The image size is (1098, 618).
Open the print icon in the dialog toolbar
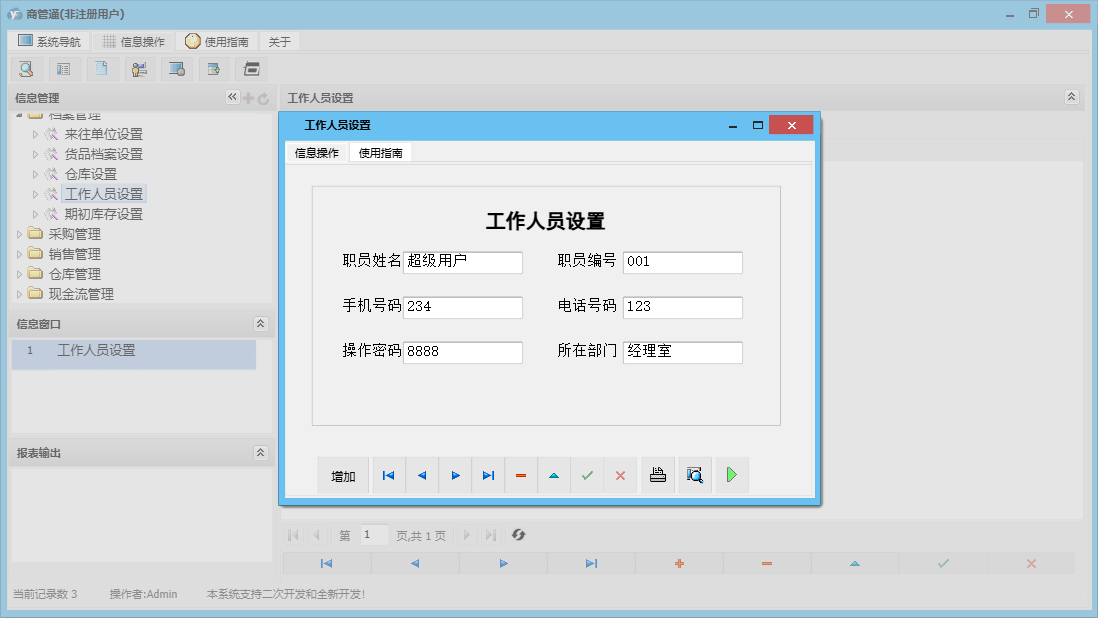658,475
